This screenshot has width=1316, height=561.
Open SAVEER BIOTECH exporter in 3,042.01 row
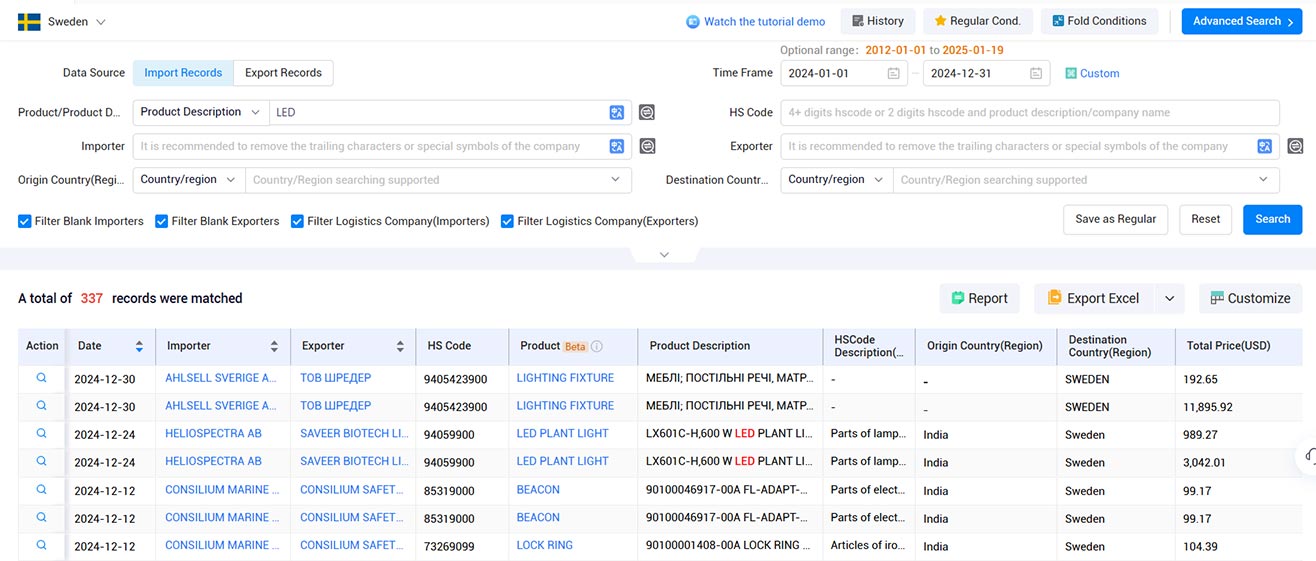point(354,462)
